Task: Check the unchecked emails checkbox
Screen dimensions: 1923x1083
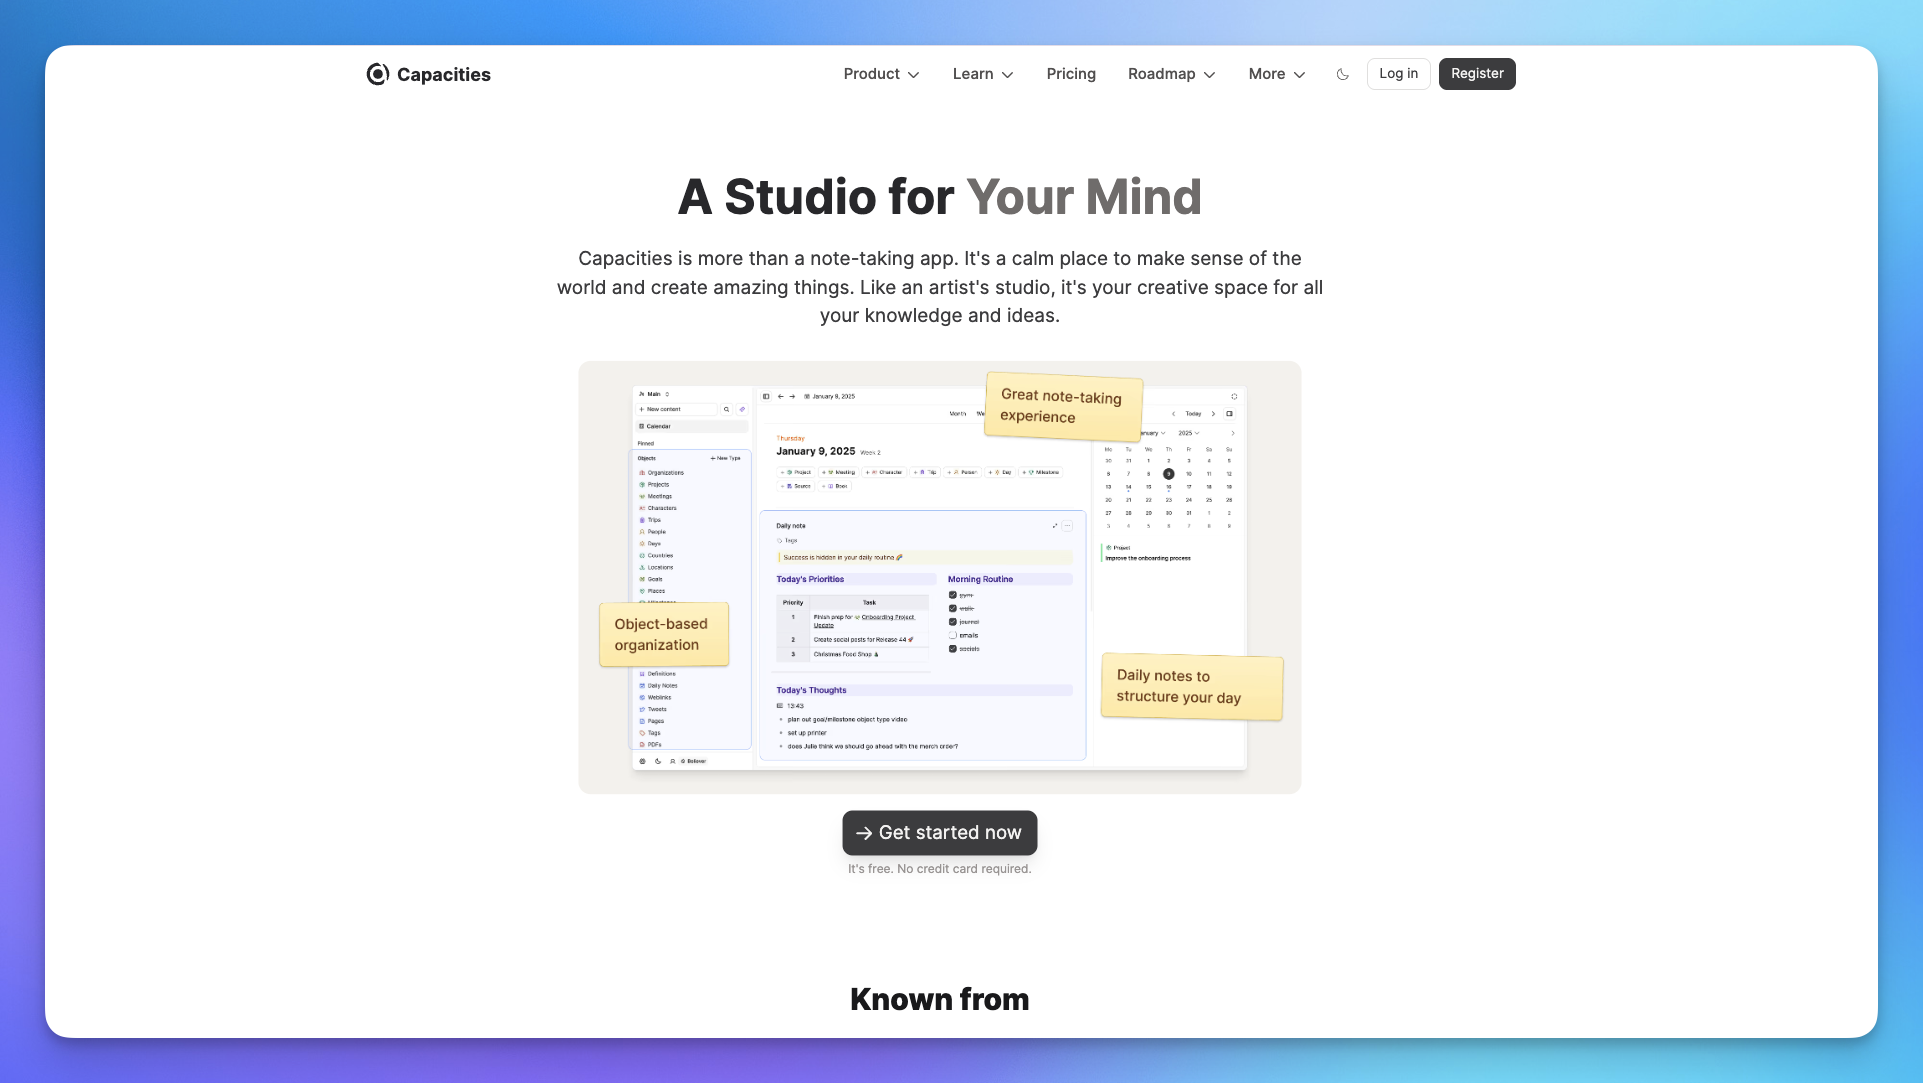Action: [953, 635]
